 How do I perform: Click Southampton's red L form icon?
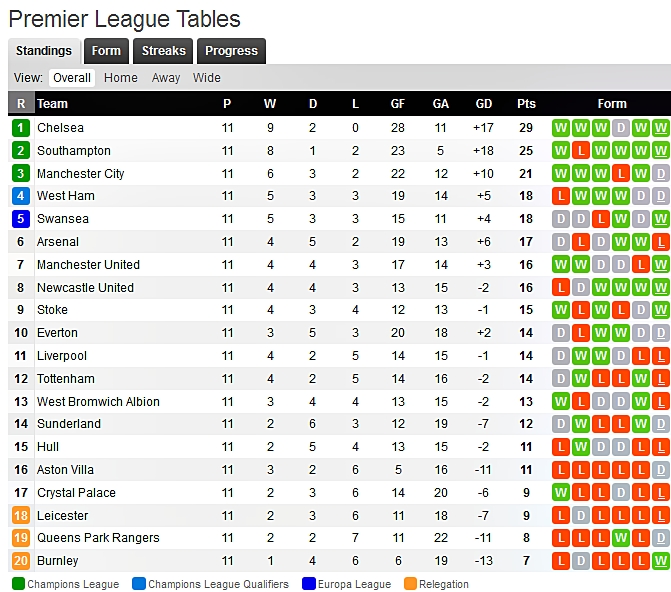click(x=581, y=151)
